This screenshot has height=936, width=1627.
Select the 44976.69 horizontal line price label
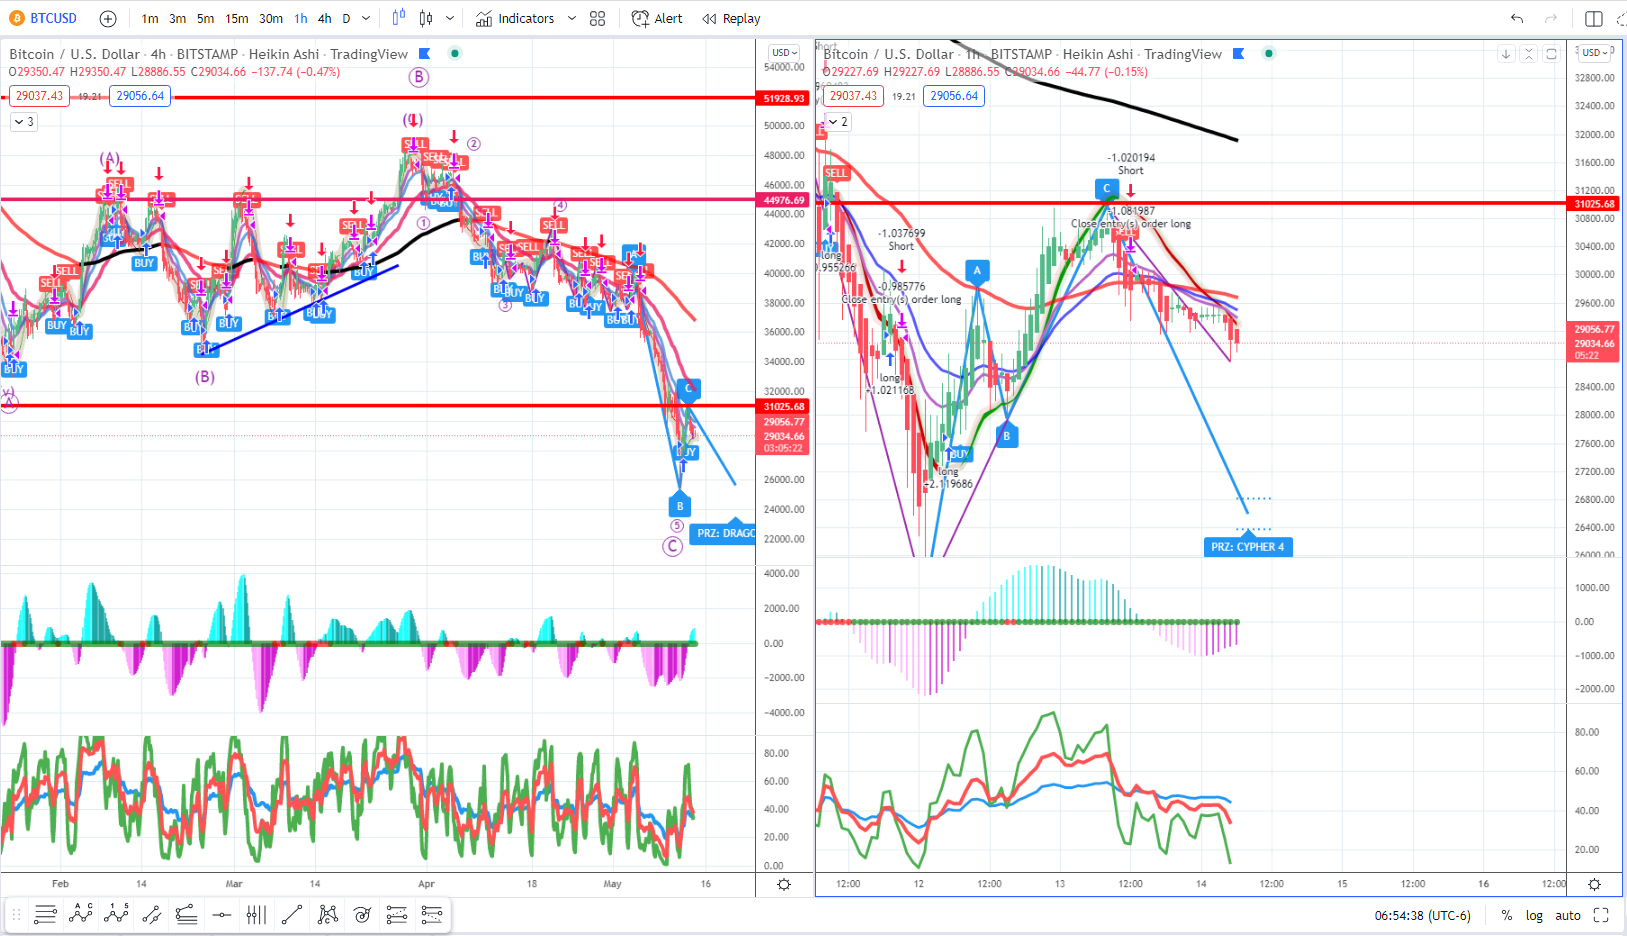click(784, 200)
